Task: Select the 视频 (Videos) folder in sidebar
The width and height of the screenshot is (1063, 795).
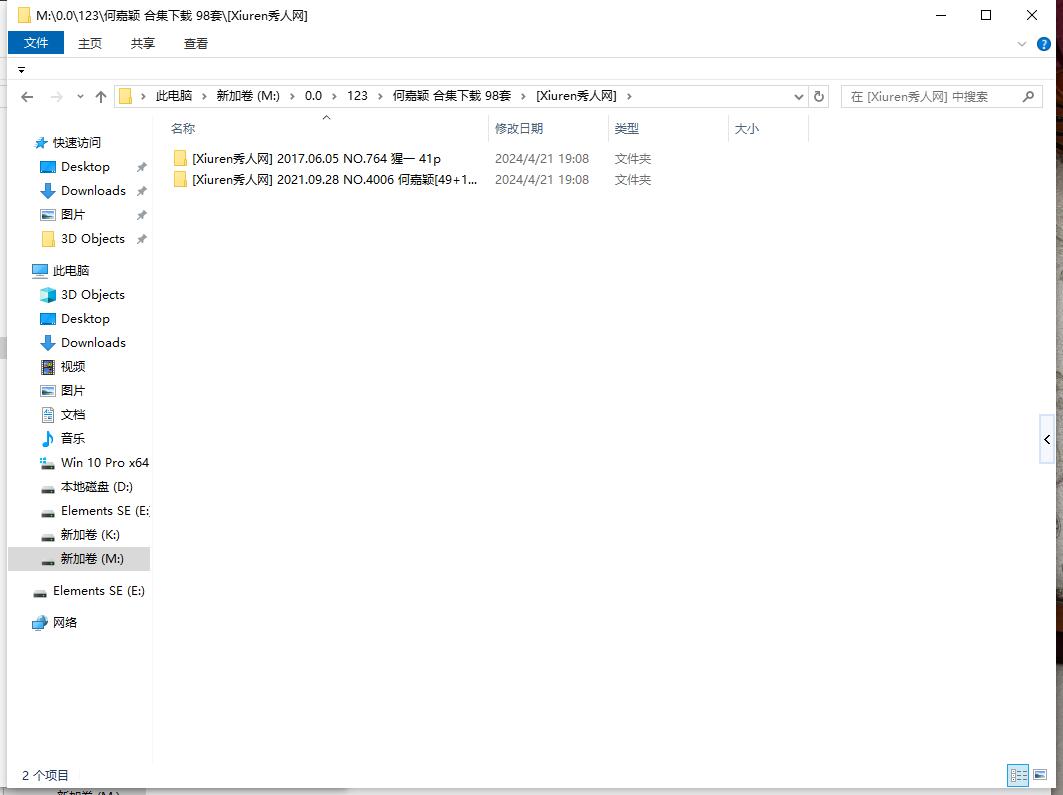Action: pyautogui.click(x=73, y=367)
